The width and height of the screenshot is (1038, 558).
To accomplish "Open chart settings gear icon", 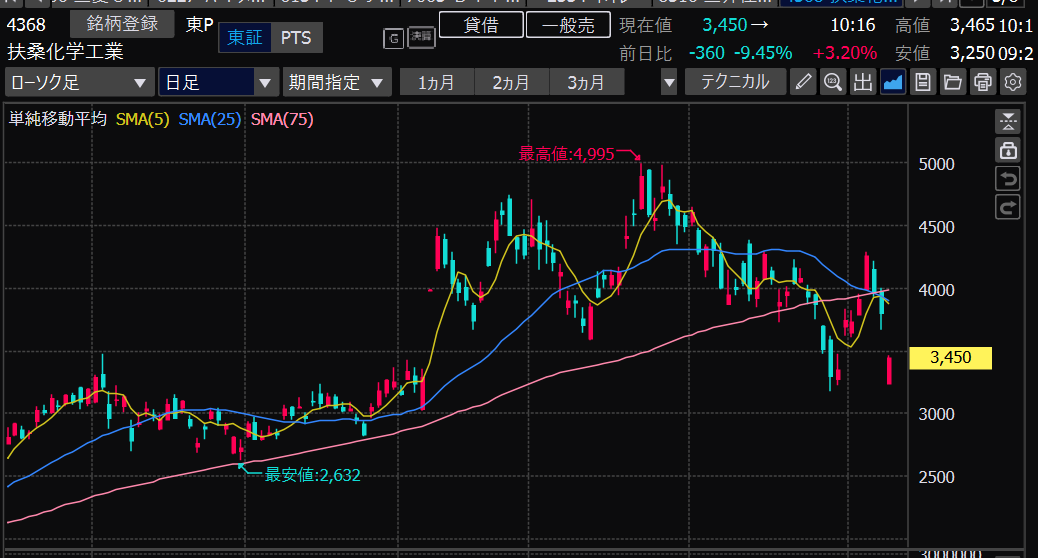I will coord(1013,82).
